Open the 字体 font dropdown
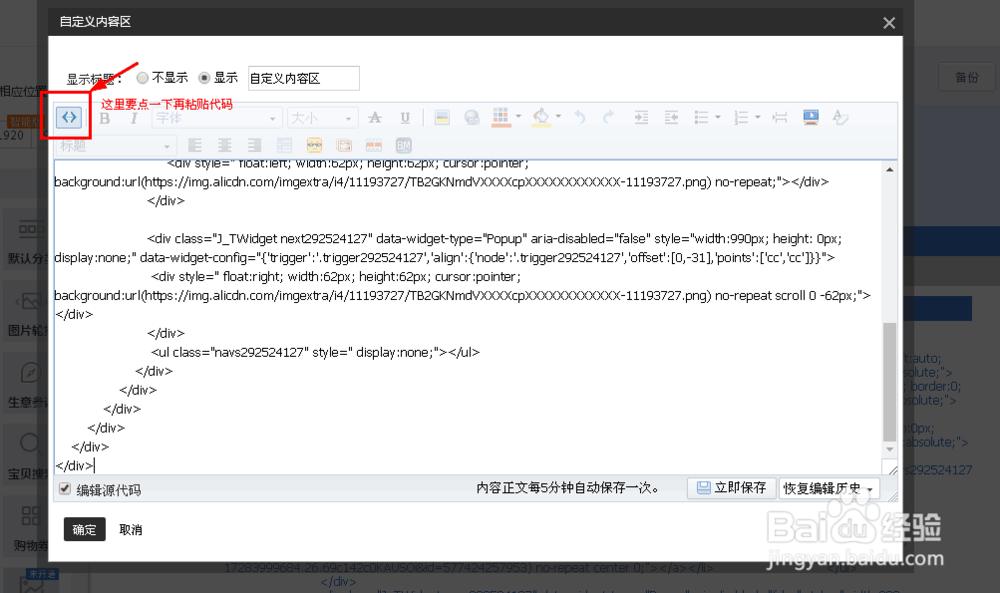 pos(217,118)
